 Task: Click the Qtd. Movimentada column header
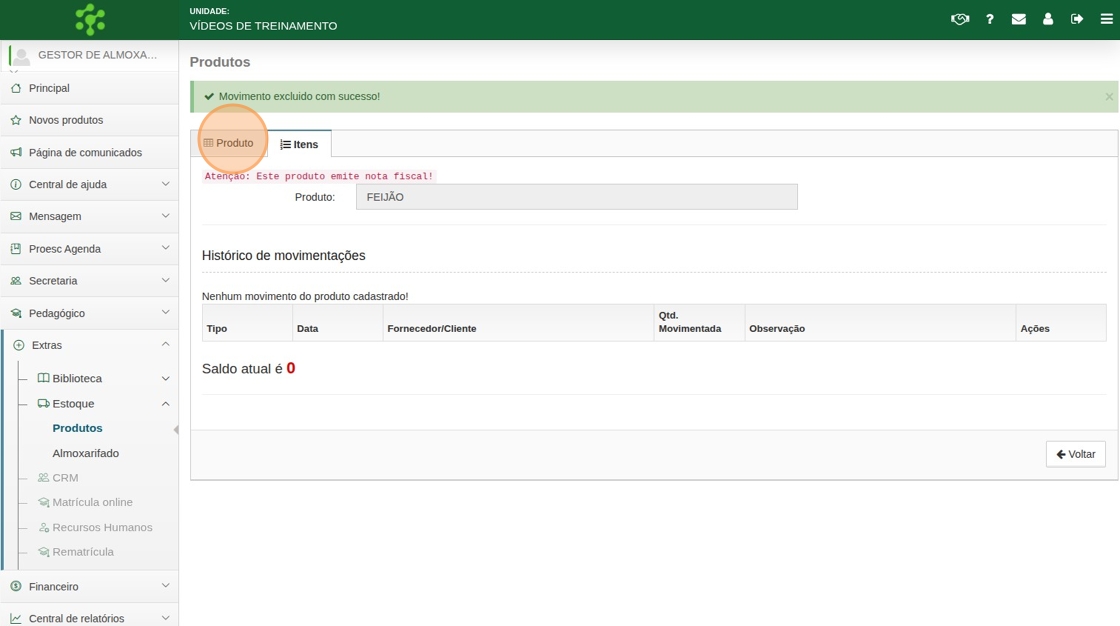[x=699, y=323]
